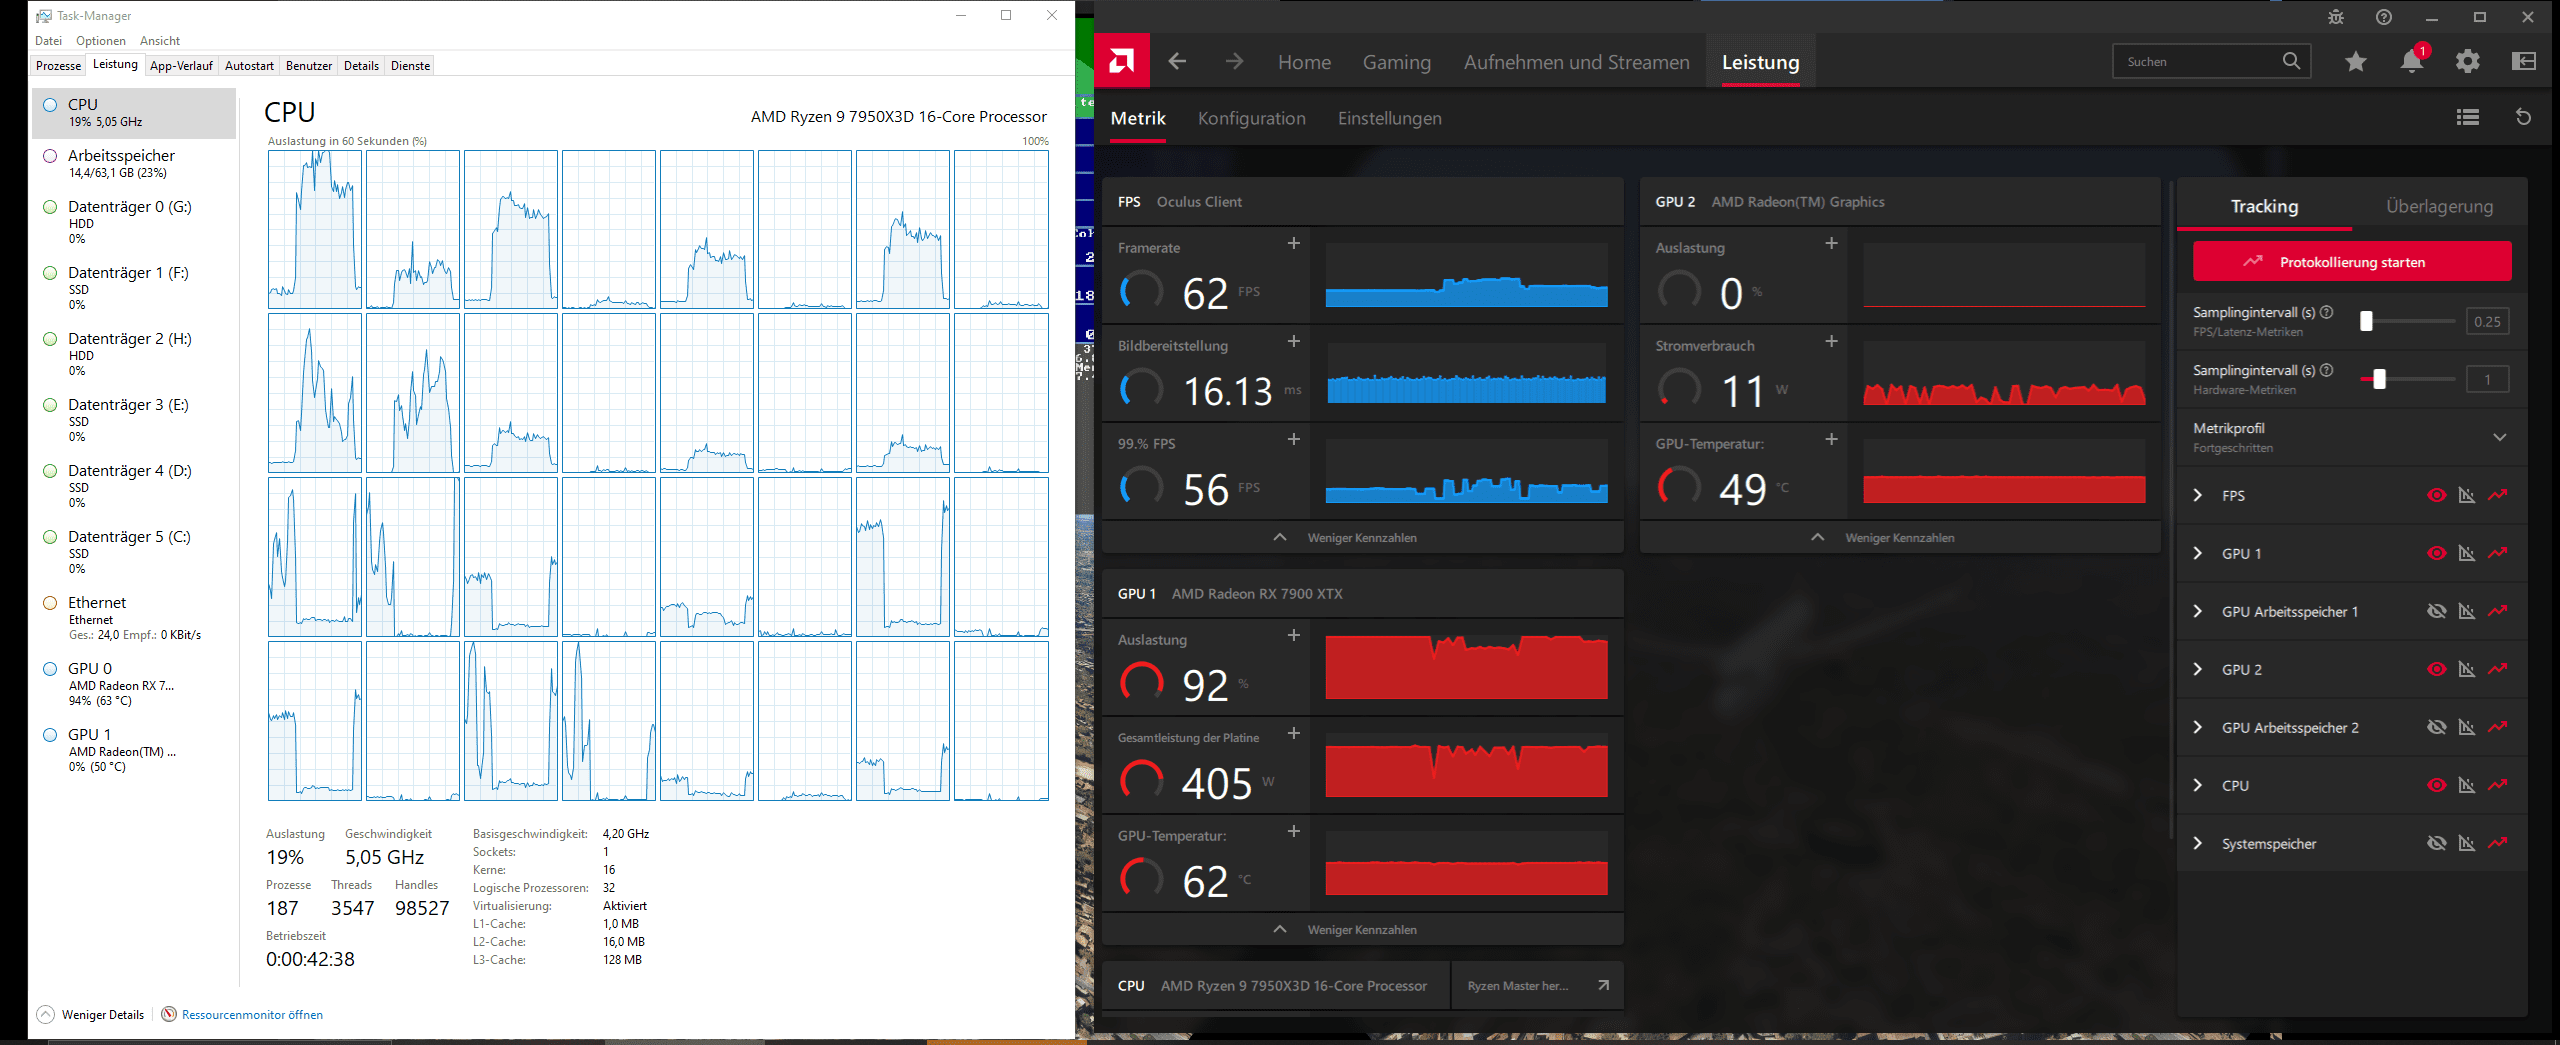This screenshot has height=1045, width=2560.
Task: Show GPU Arbeitsspeicher 1 via its eye icon
Action: [x=2437, y=611]
